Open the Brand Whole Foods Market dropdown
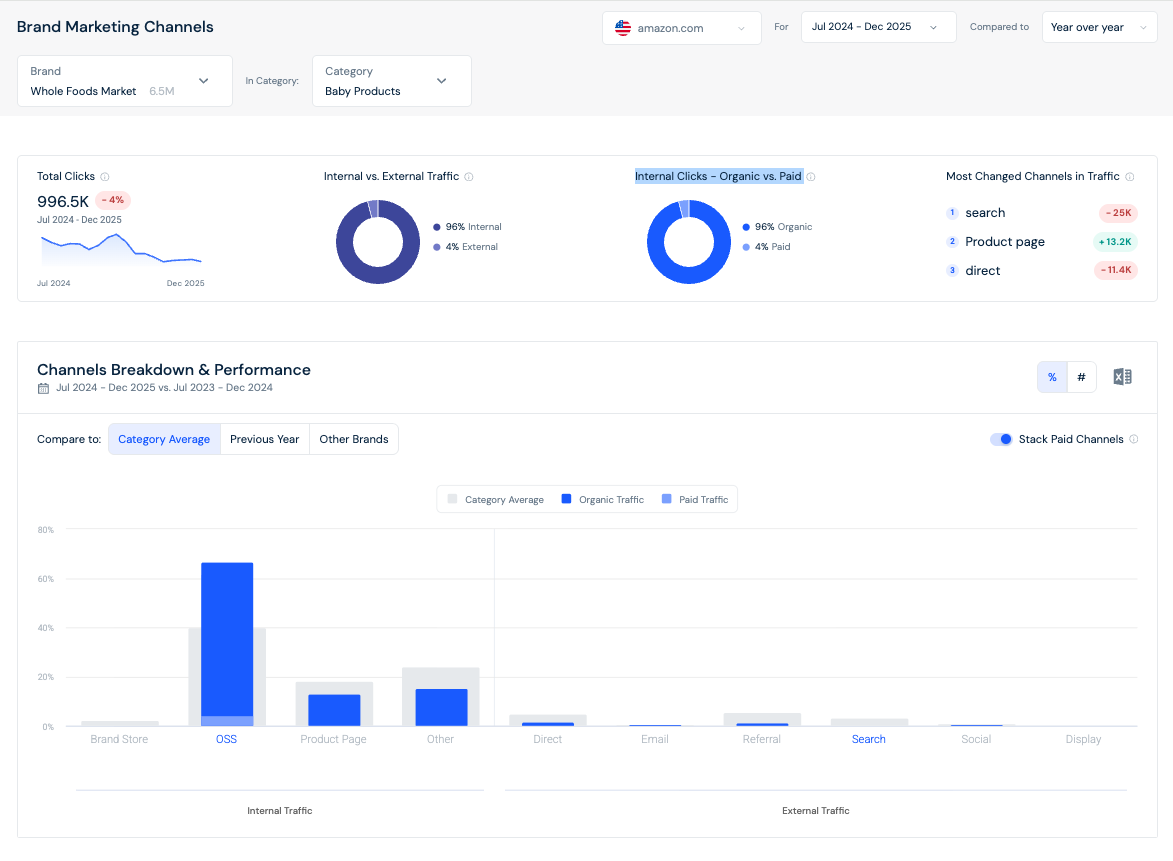1173x861 pixels. coord(125,81)
